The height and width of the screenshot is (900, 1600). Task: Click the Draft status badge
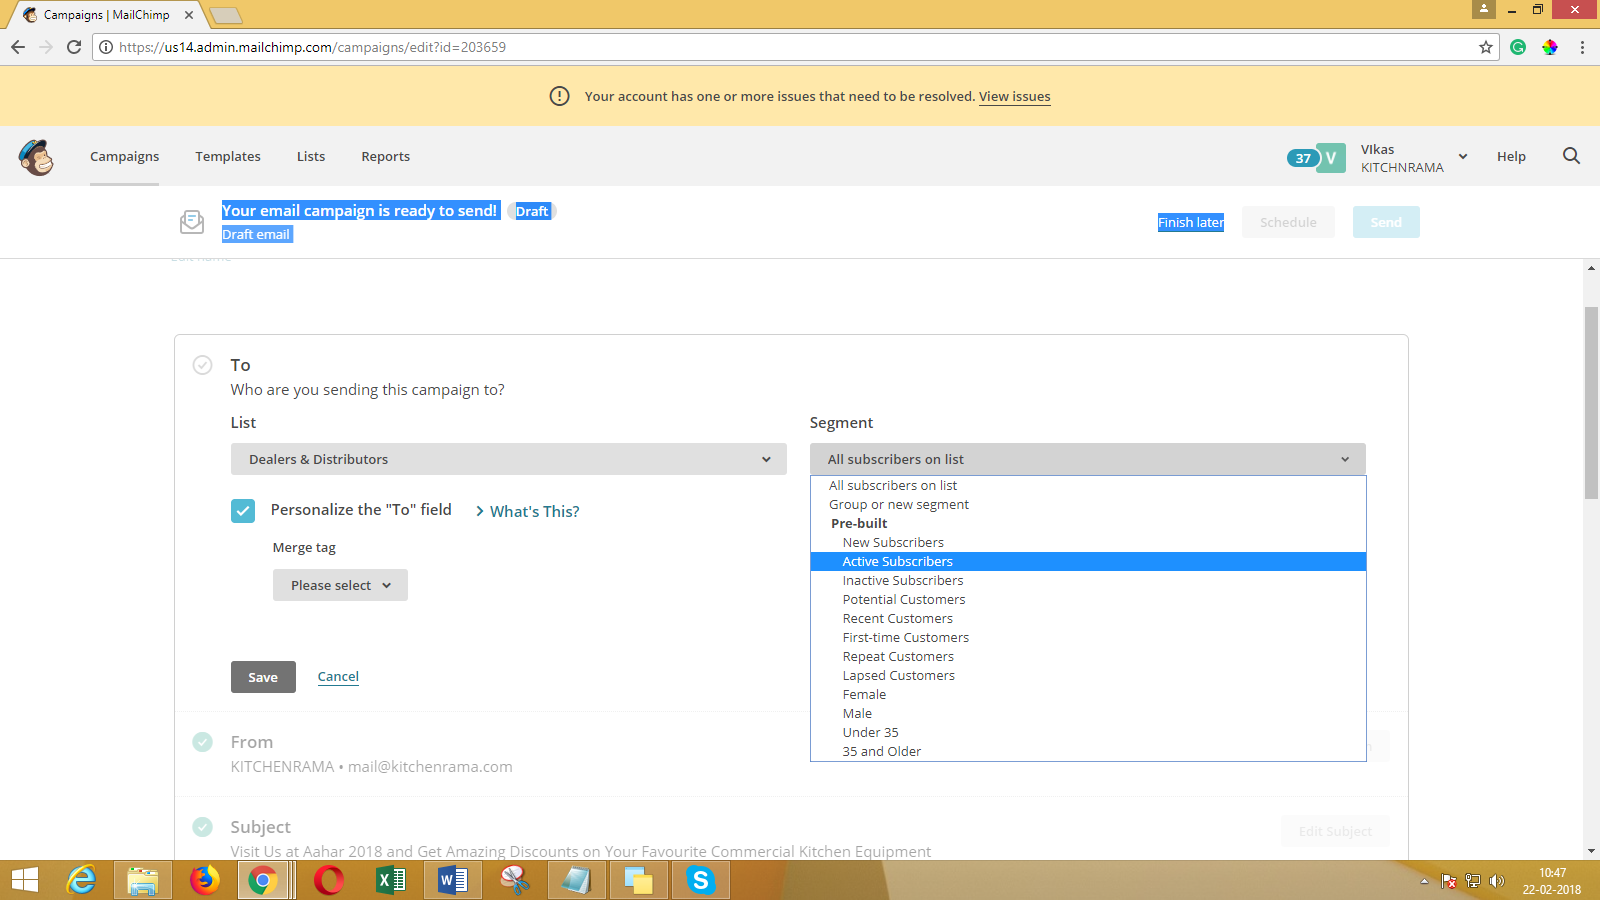(x=532, y=211)
